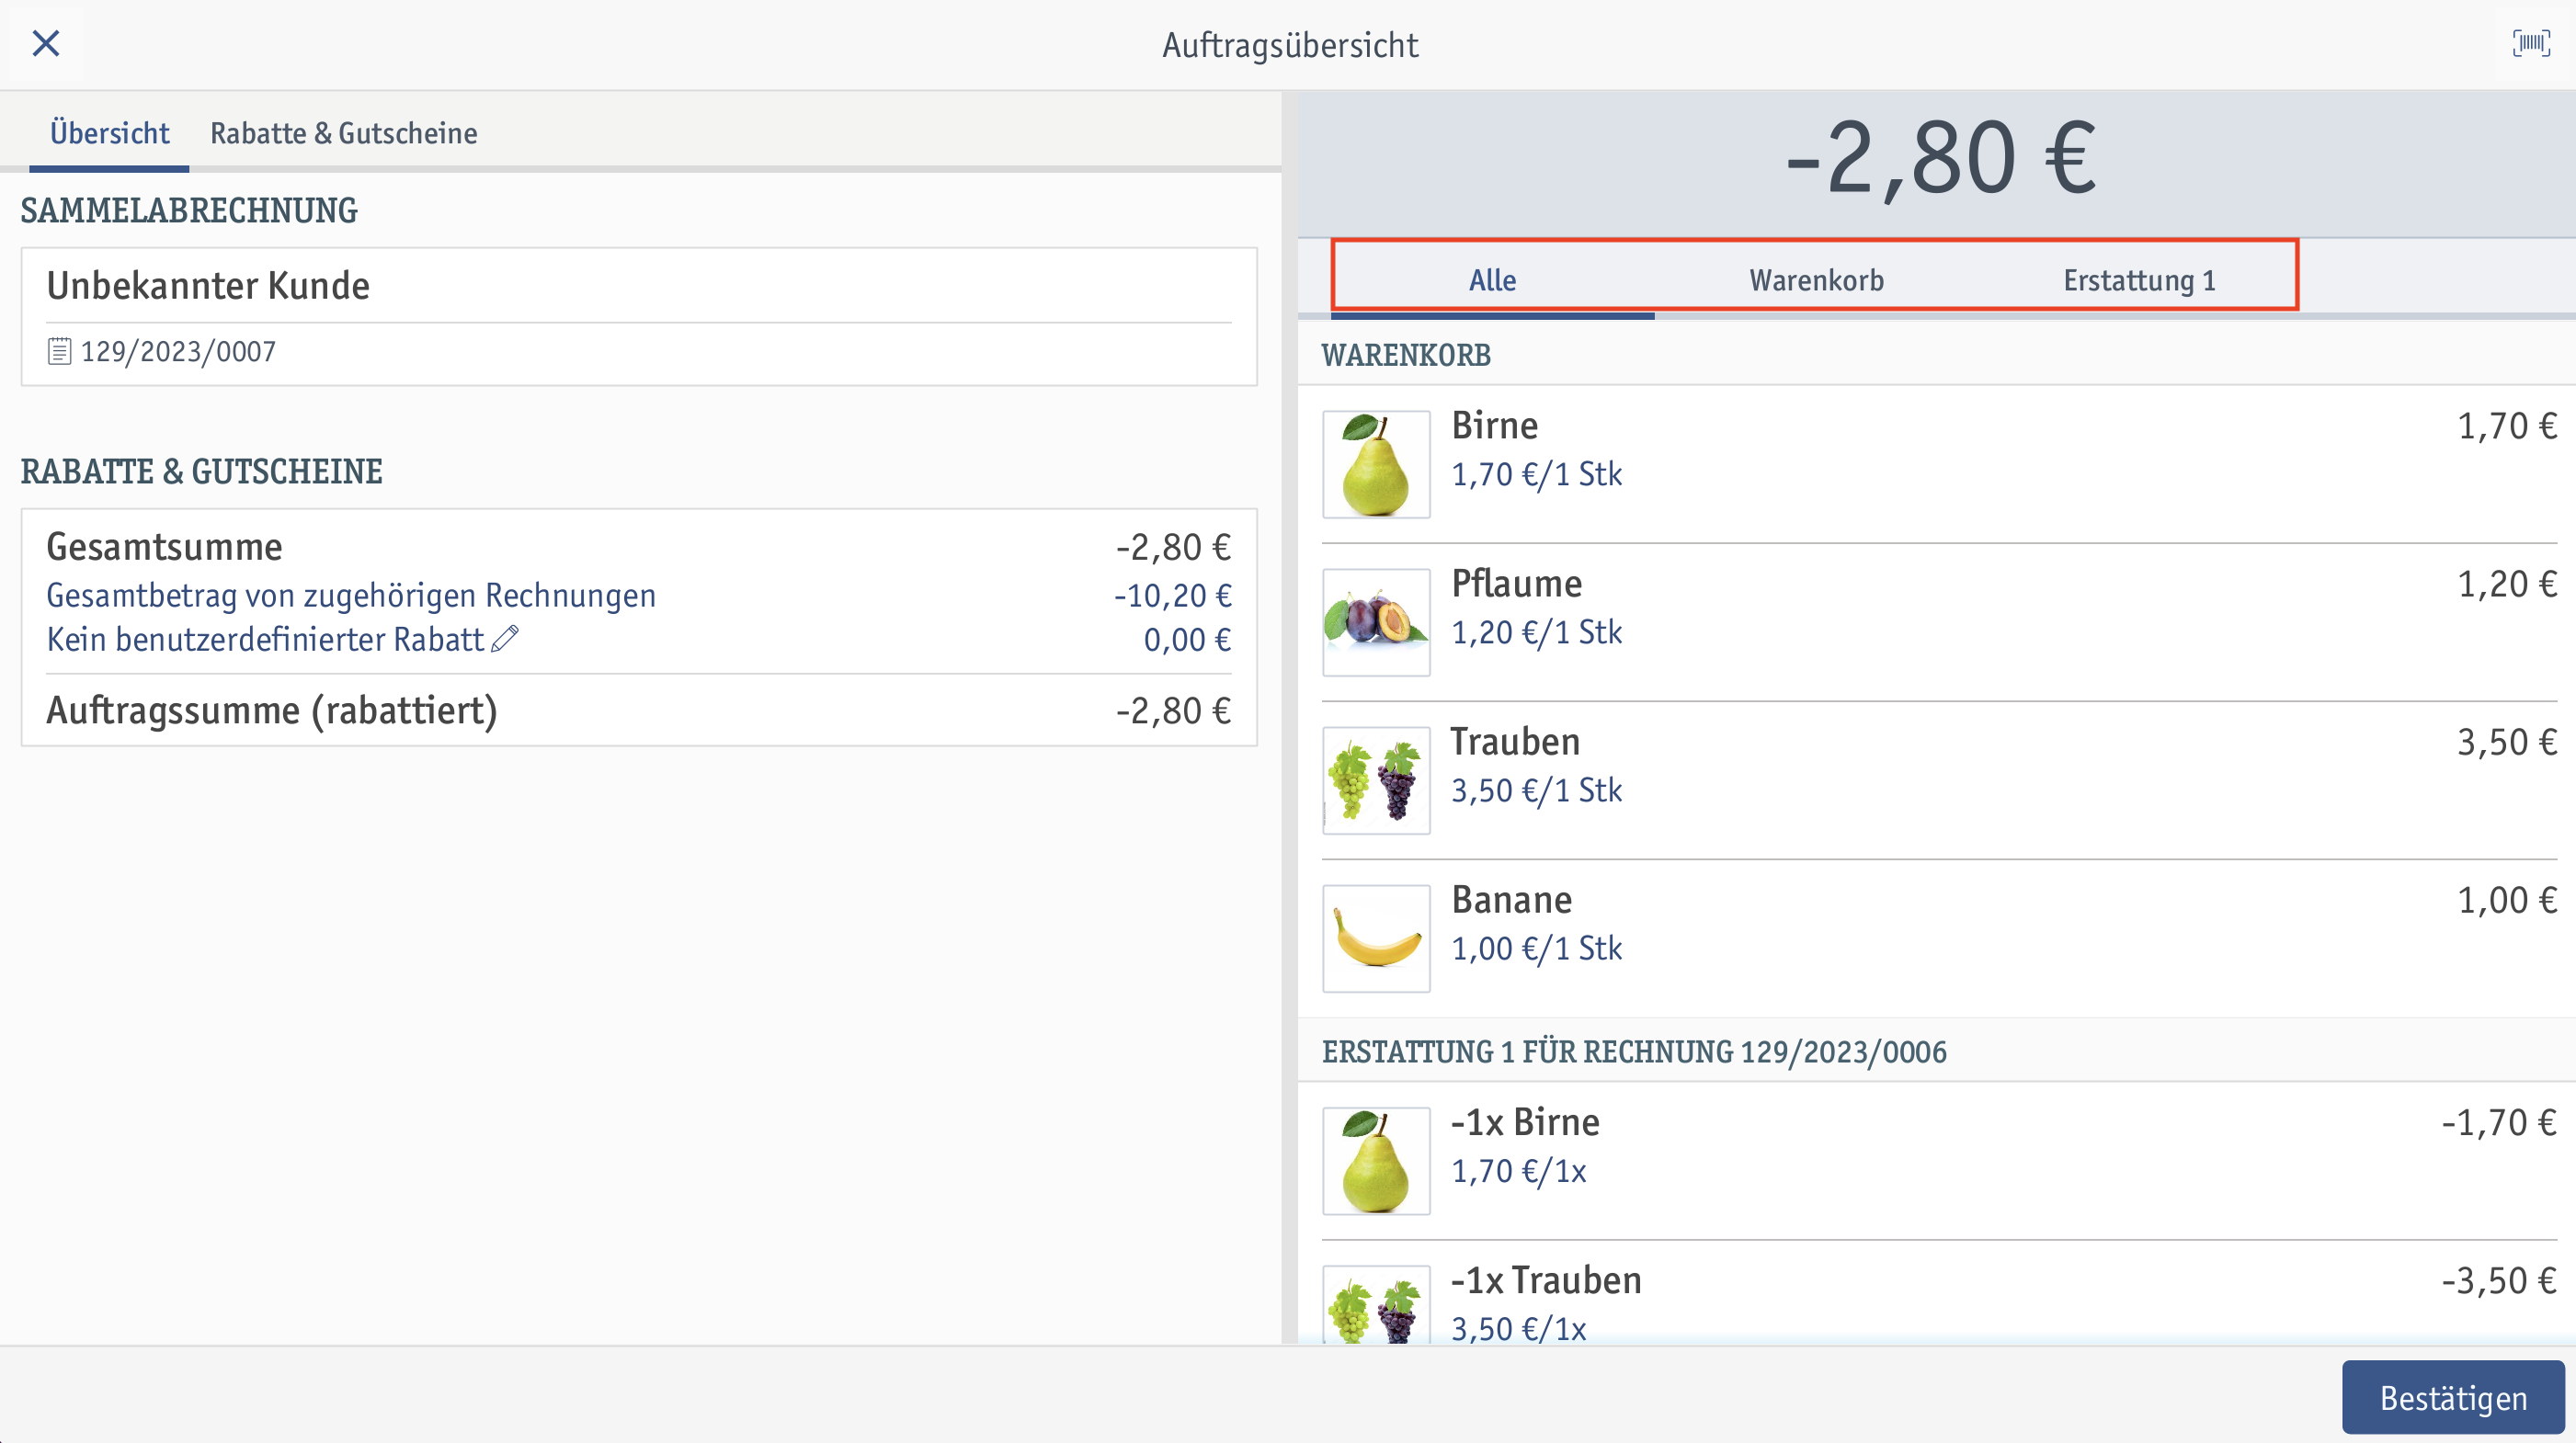Open the Rabatte & Gutscheine tab

[x=343, y=133]
